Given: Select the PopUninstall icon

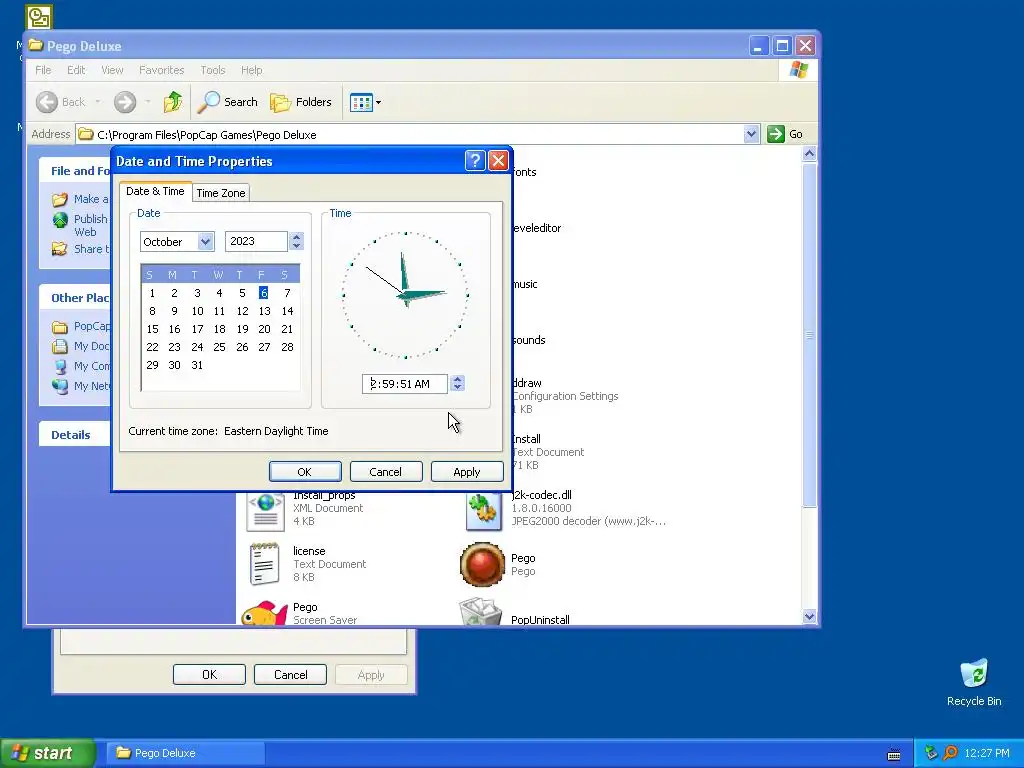Looking at the screenshot, I should (481, 613).
